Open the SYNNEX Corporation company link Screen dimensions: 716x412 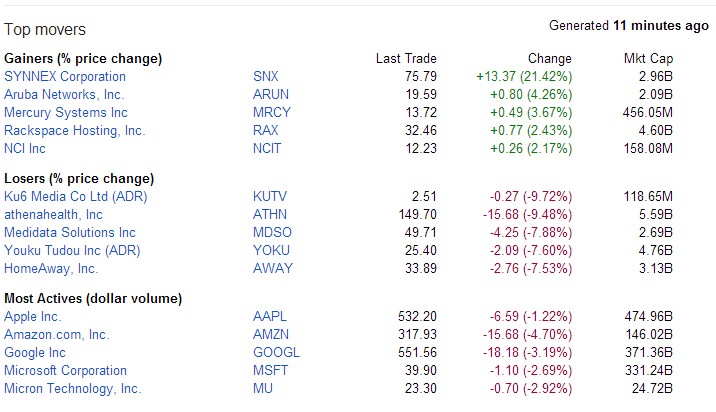point(65,76)
